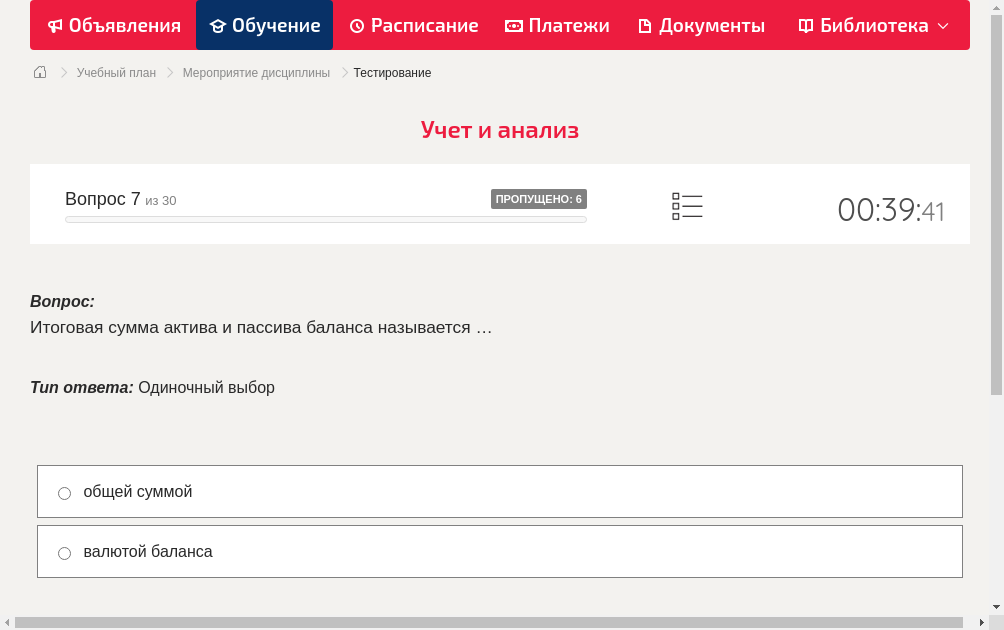
Task: Open the Мероприятие дисциплины link
Action: 254,72
